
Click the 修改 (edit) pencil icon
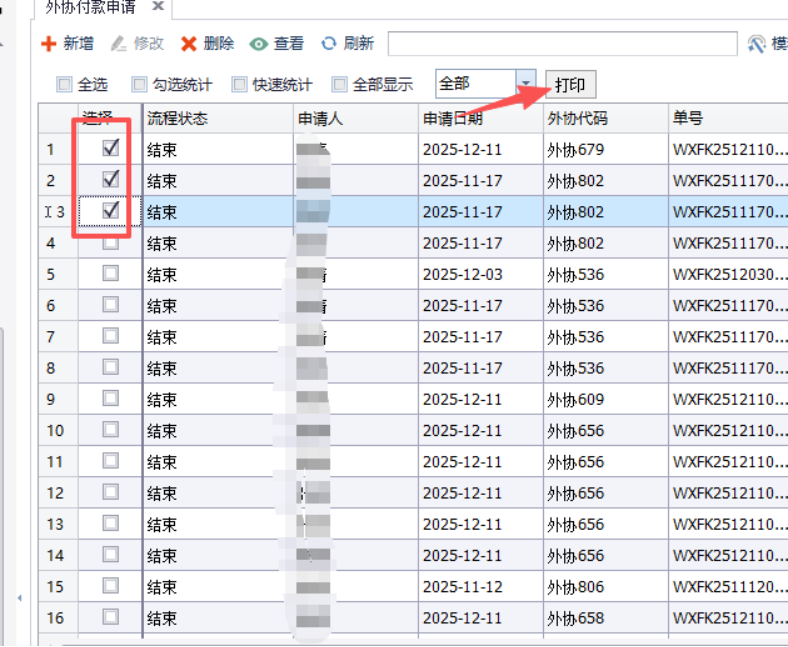[118, 44]
